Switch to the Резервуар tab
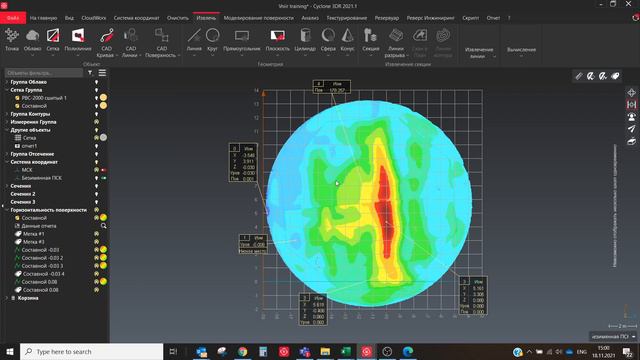The height and width of the screenshot is (360, 640). 387,18
